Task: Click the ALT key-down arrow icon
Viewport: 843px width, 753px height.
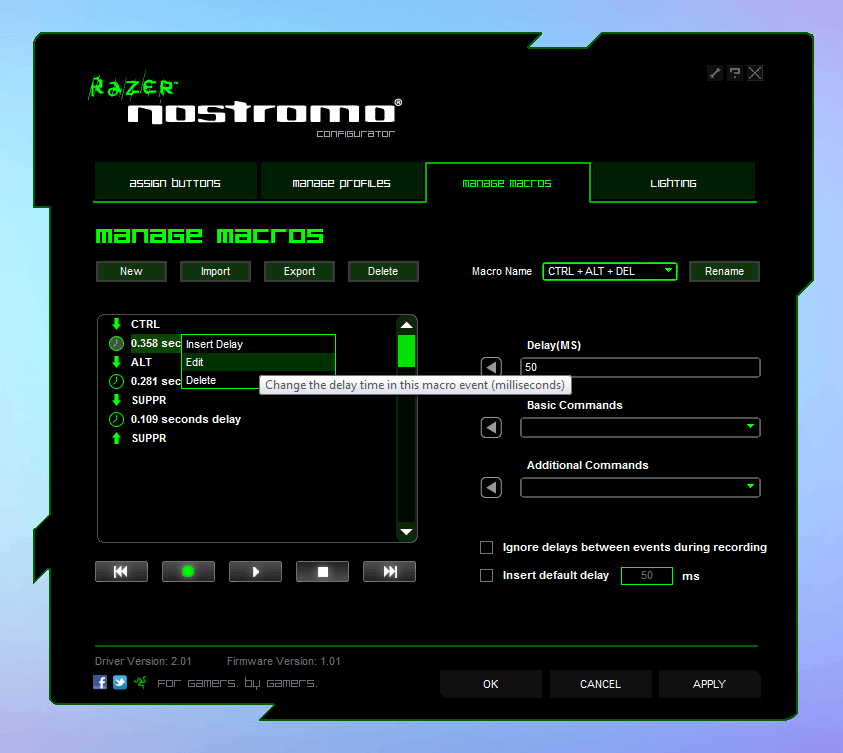Action: coord(116,362)
